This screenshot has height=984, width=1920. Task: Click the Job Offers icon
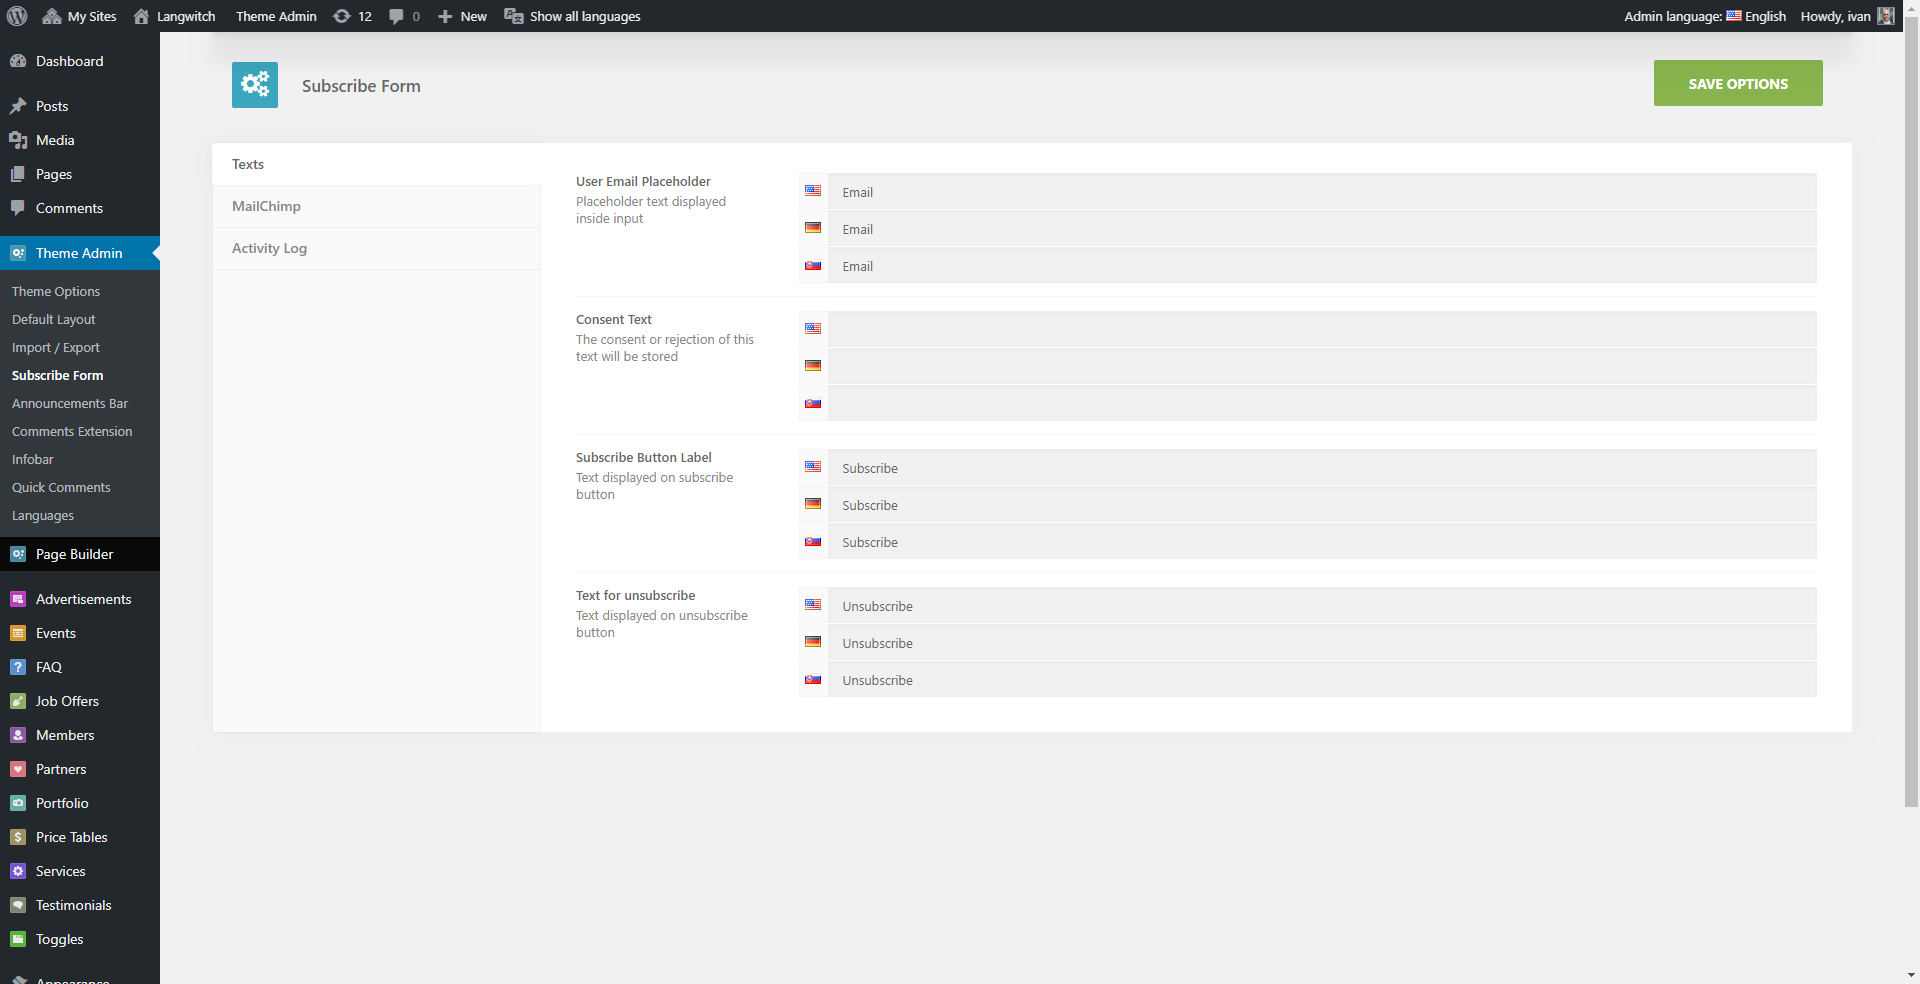18,701
